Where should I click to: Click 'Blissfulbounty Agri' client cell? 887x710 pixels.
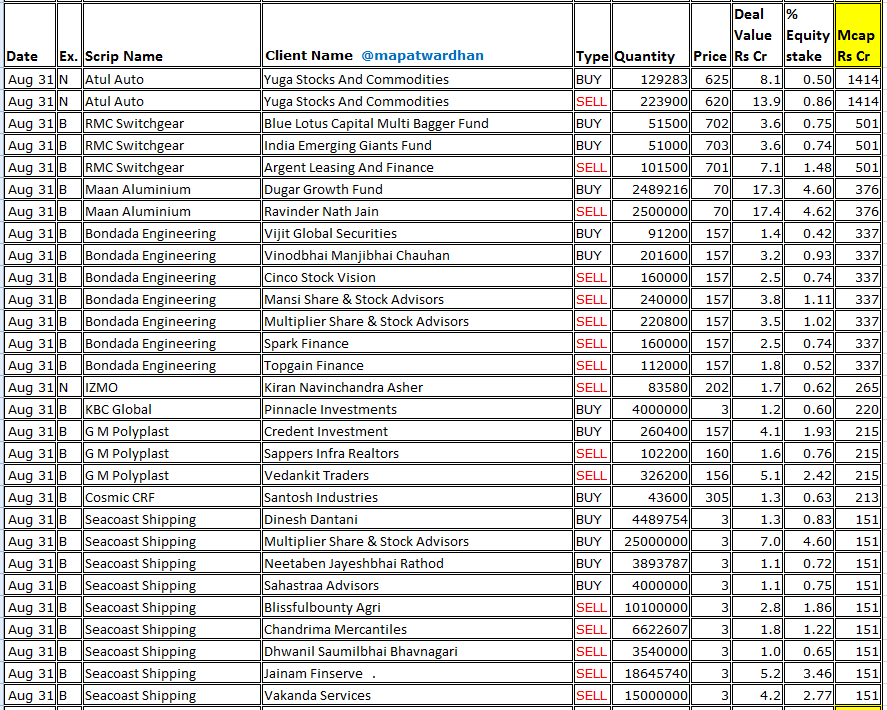417,608
